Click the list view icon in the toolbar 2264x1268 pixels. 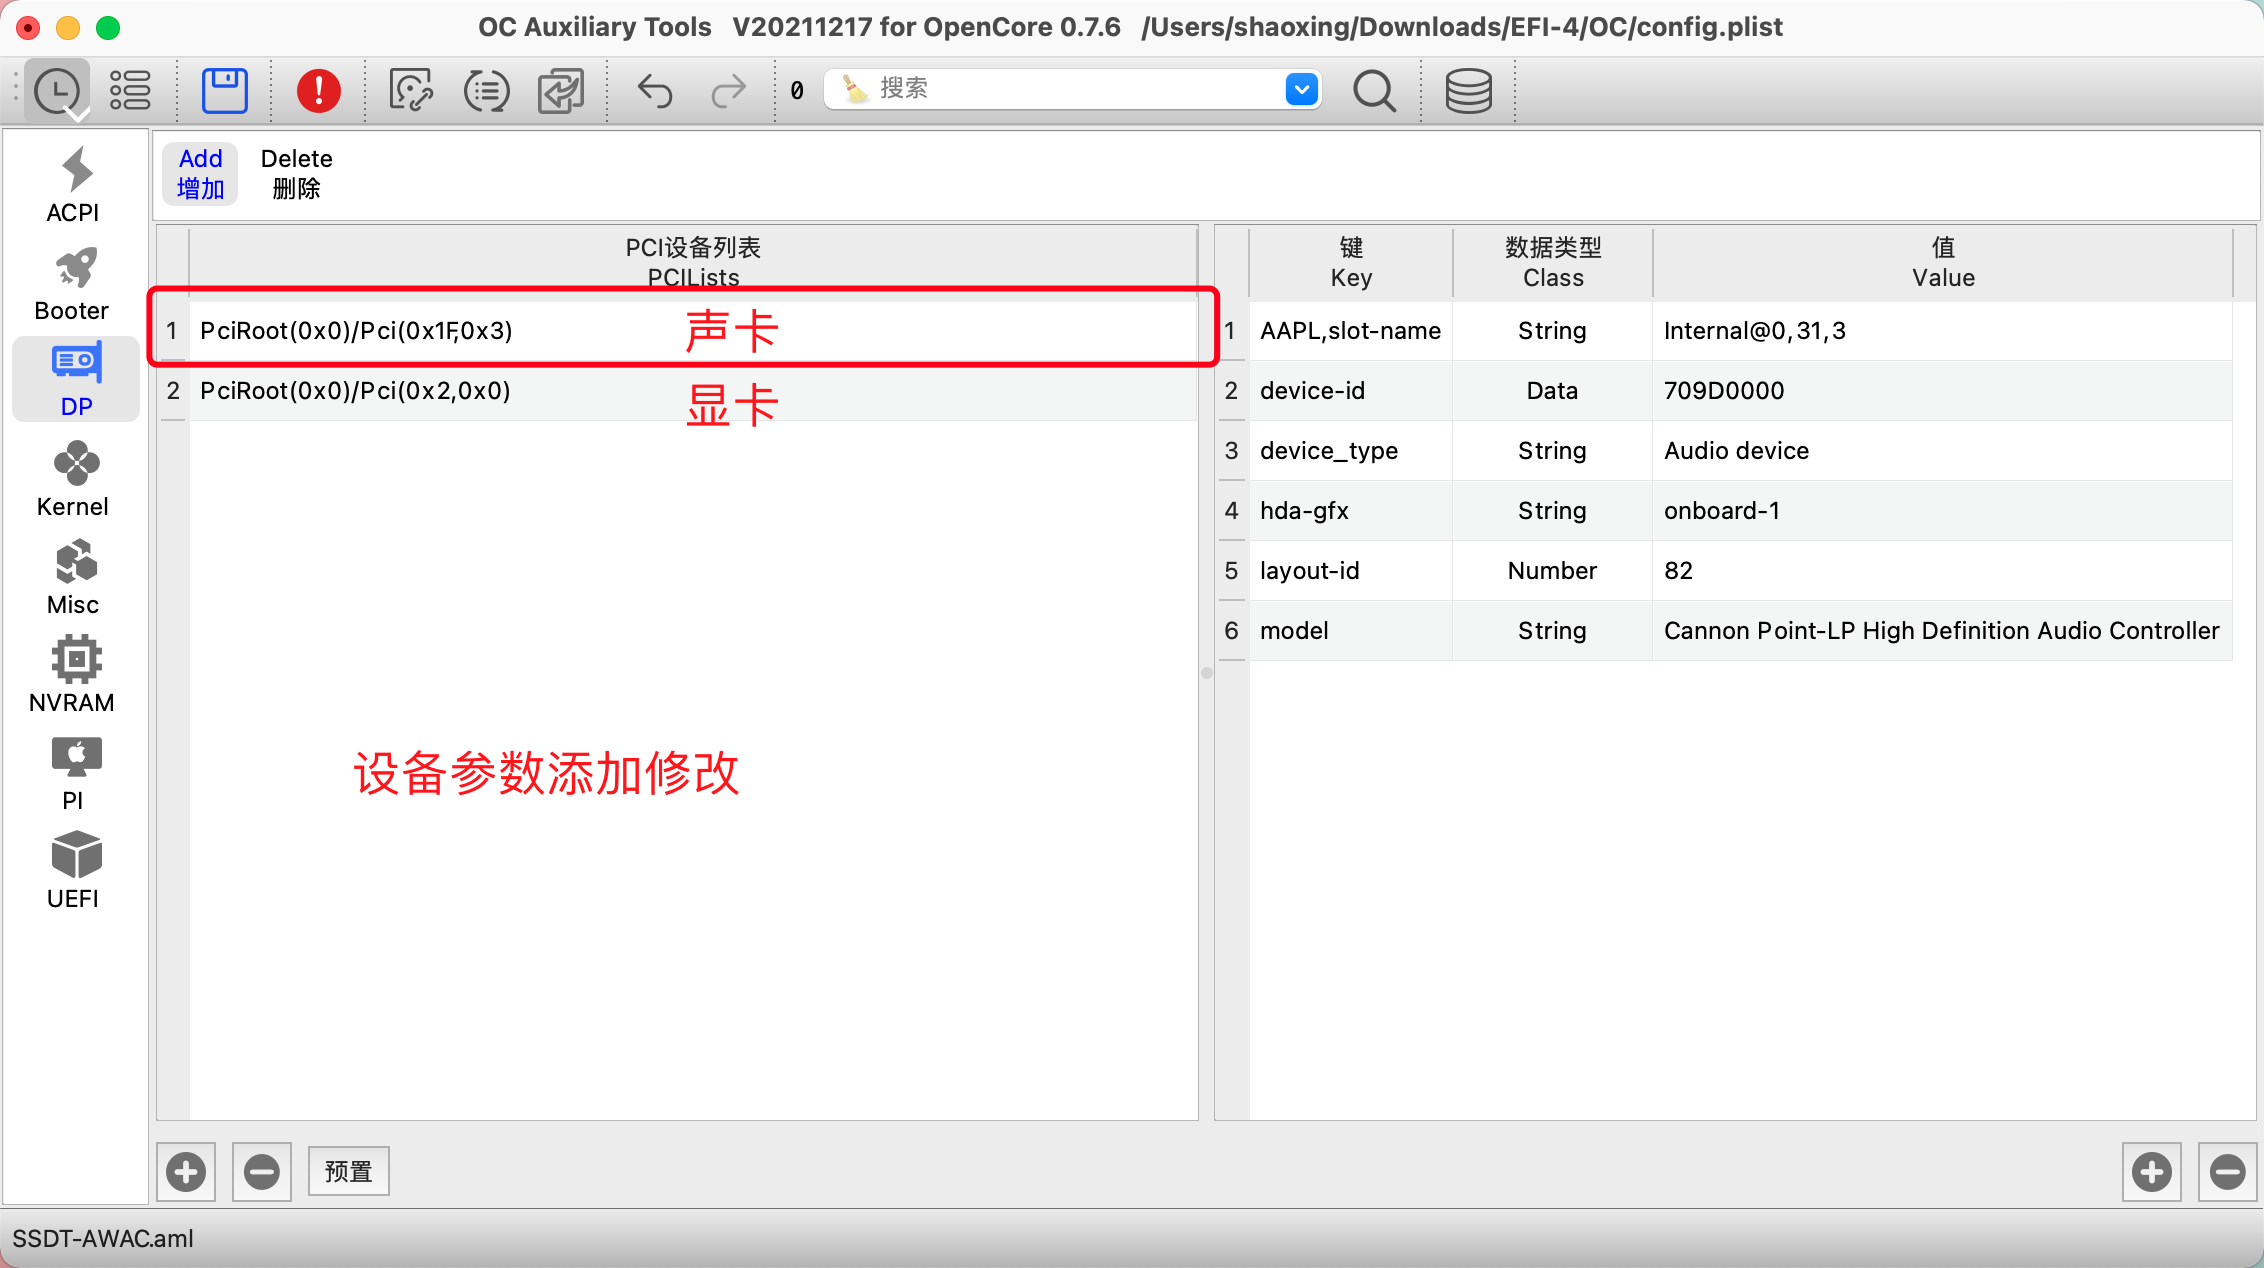(x=130, y=91)
